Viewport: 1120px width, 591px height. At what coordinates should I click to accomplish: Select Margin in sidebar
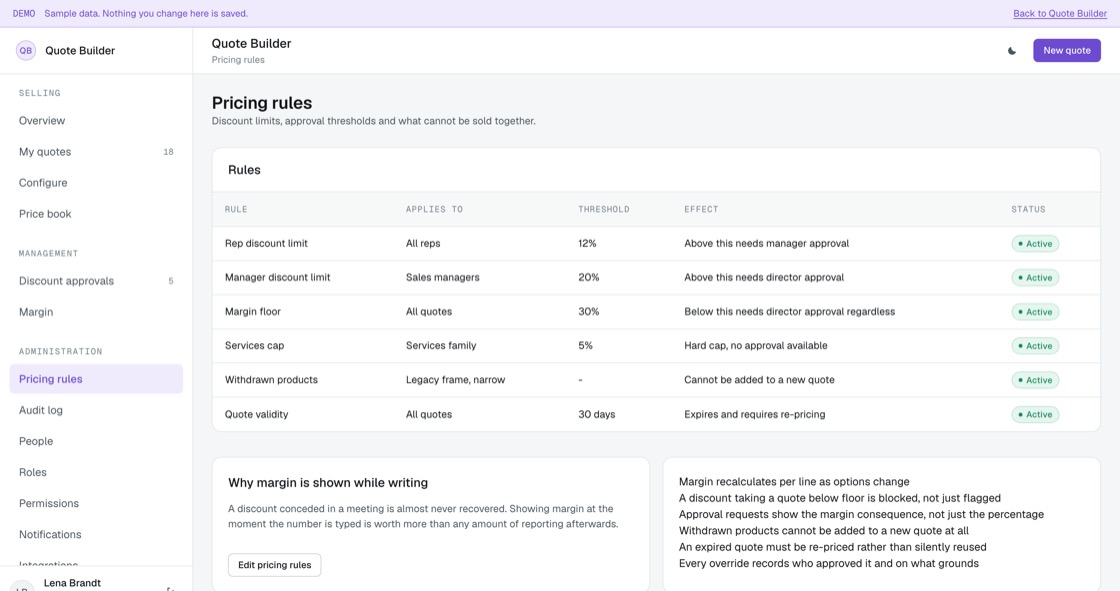pos(96,312)
